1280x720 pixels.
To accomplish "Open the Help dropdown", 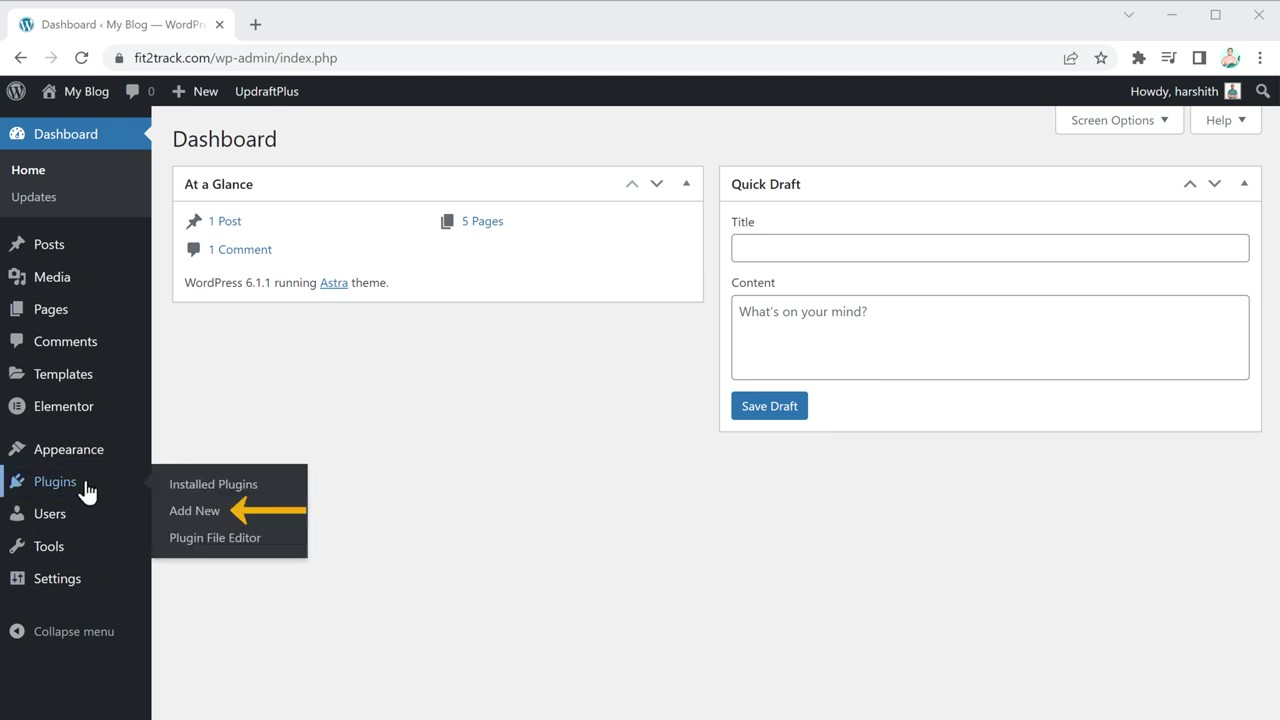I will 1225,120.
